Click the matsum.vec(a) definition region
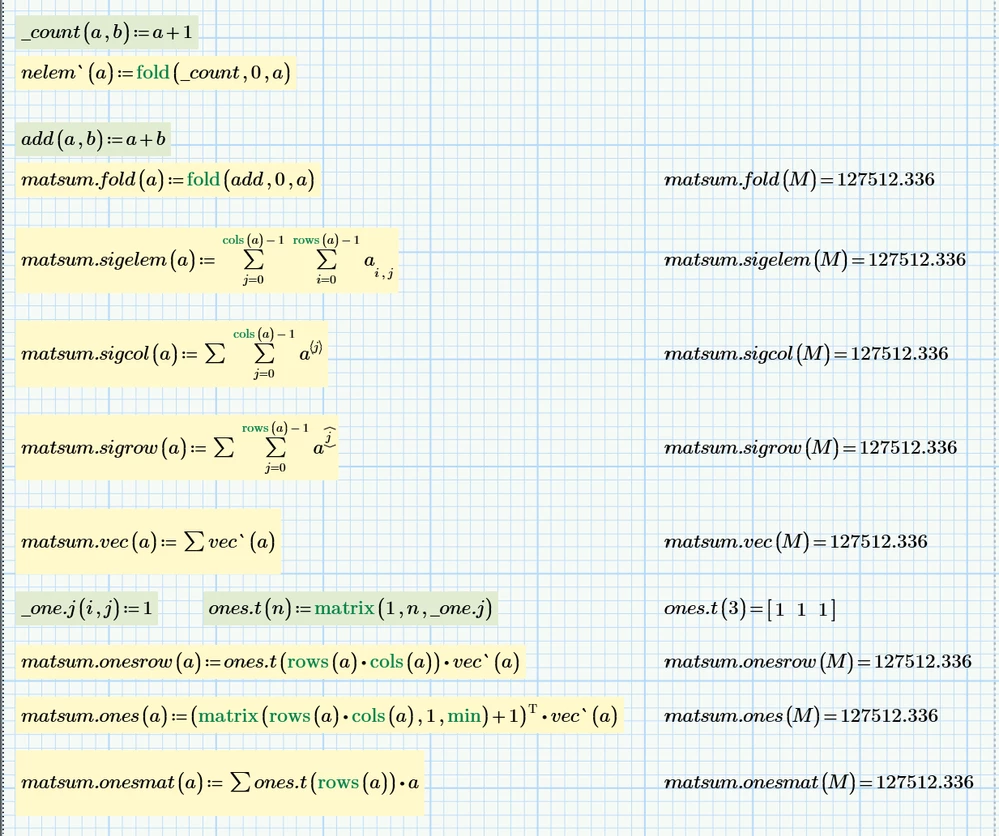This screenshot has width=999, height=836. click(x=148, y=542)
